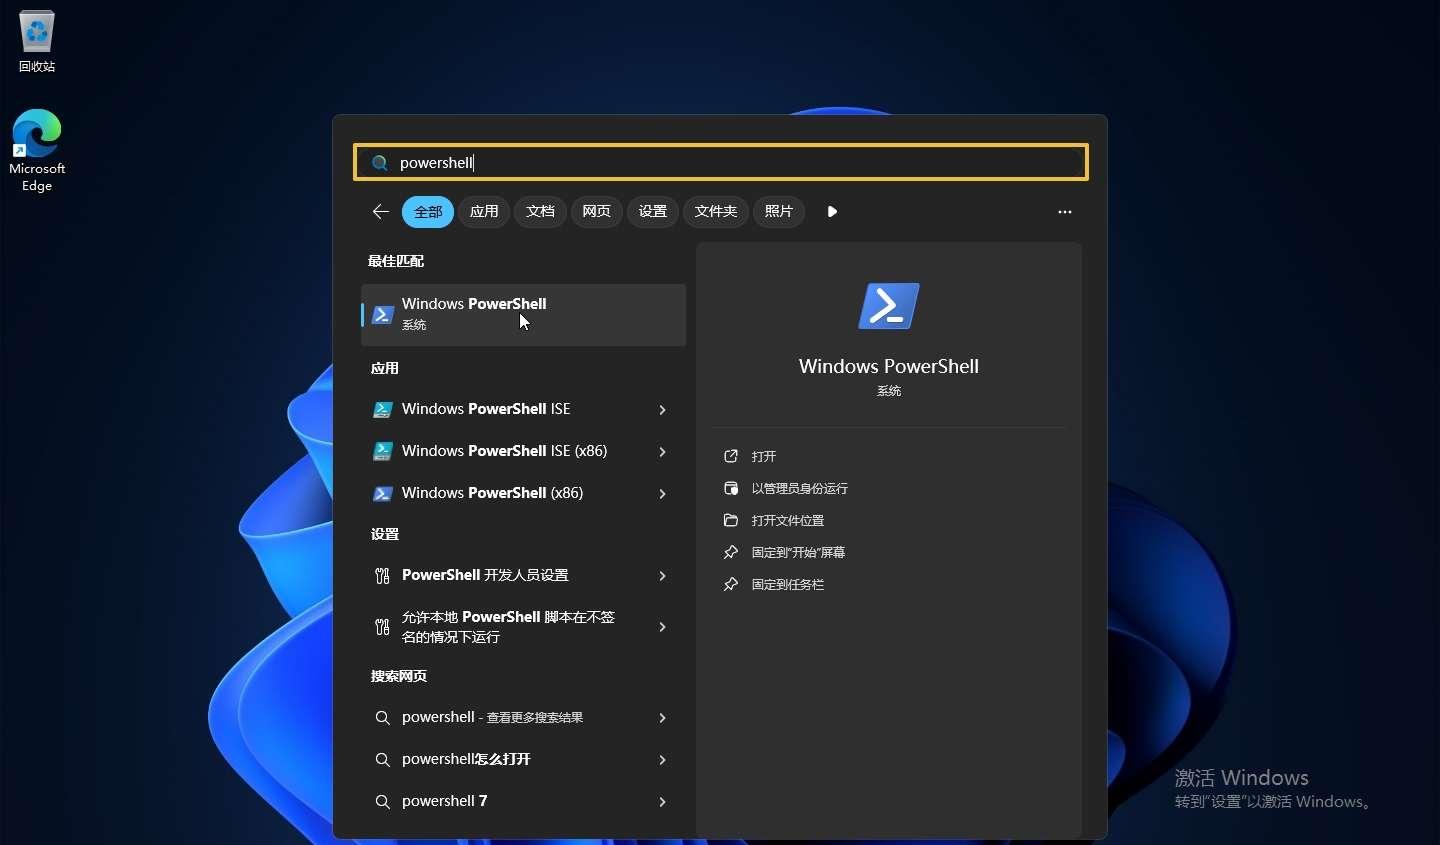
Task: Expand Windows PowerShell ISE (x86) chevron
Action: [x=662, y=451]
